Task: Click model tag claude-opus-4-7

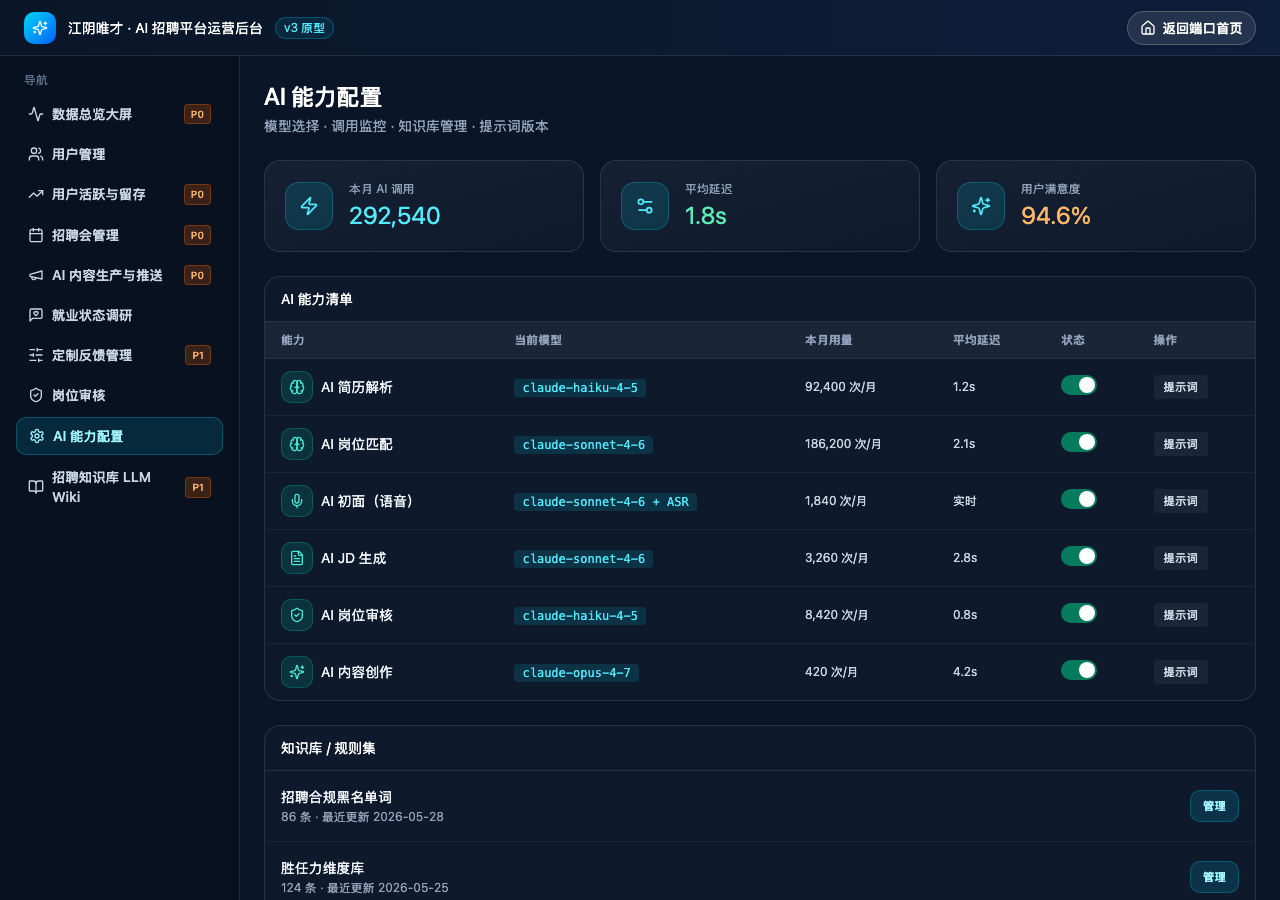Action: pos(576,673)
